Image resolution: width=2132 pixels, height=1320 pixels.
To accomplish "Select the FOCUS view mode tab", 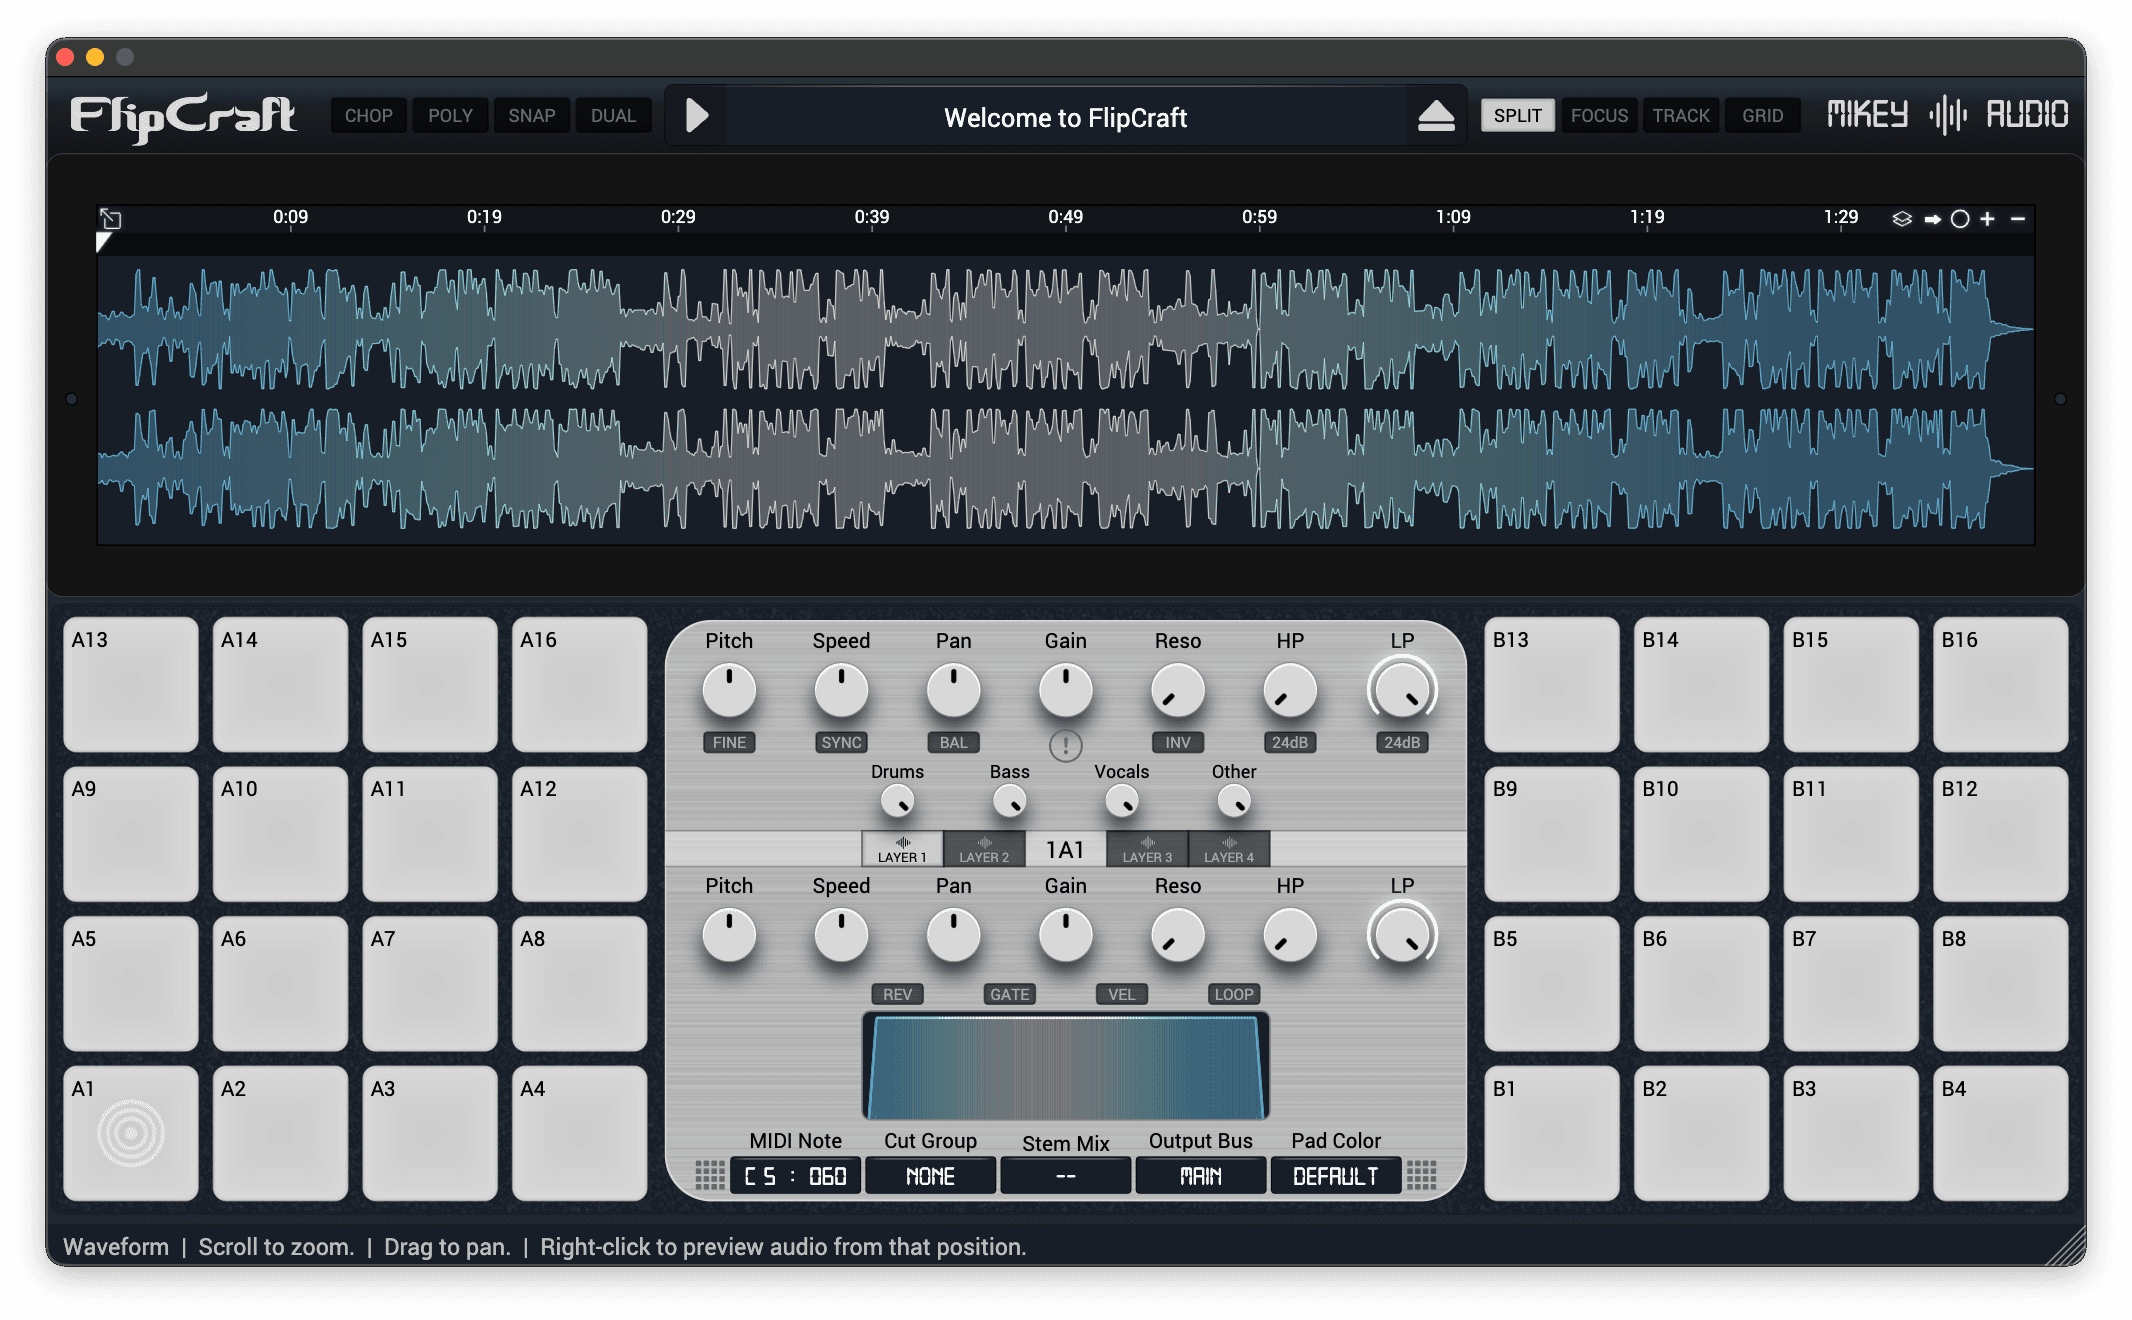I will [1599, 116].
